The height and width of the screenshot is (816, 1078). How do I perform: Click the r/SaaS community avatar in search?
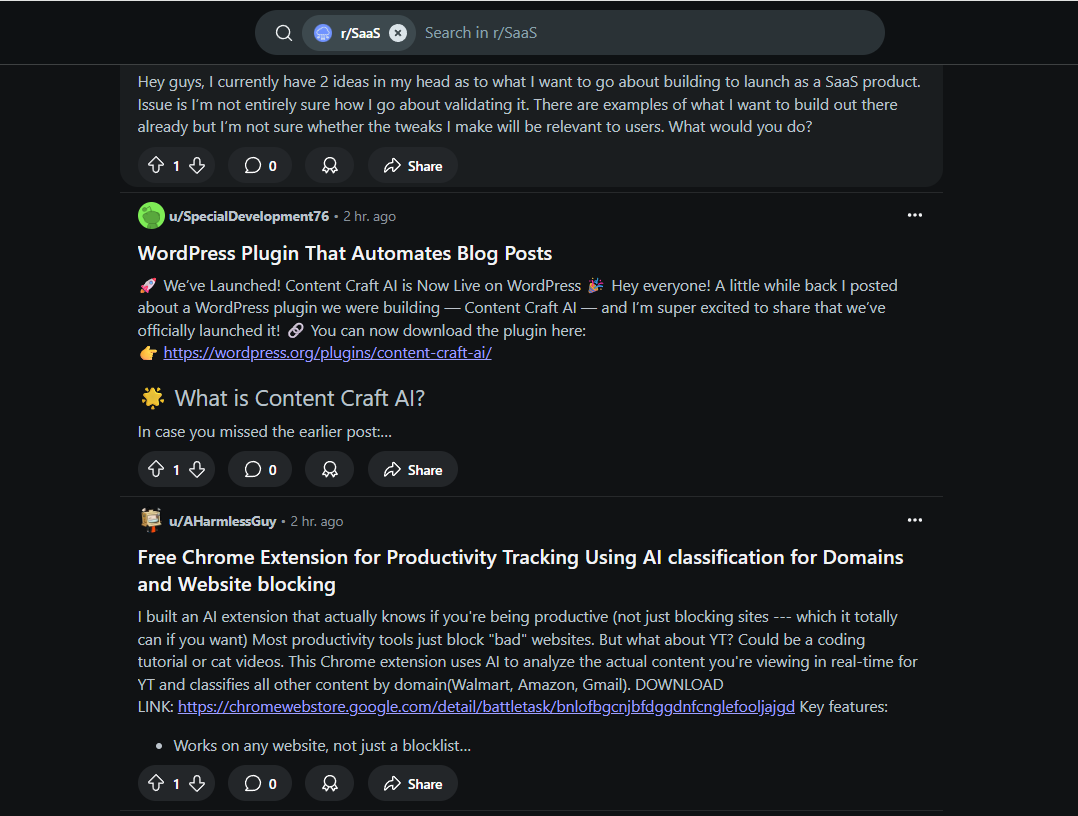click(323, 33)
